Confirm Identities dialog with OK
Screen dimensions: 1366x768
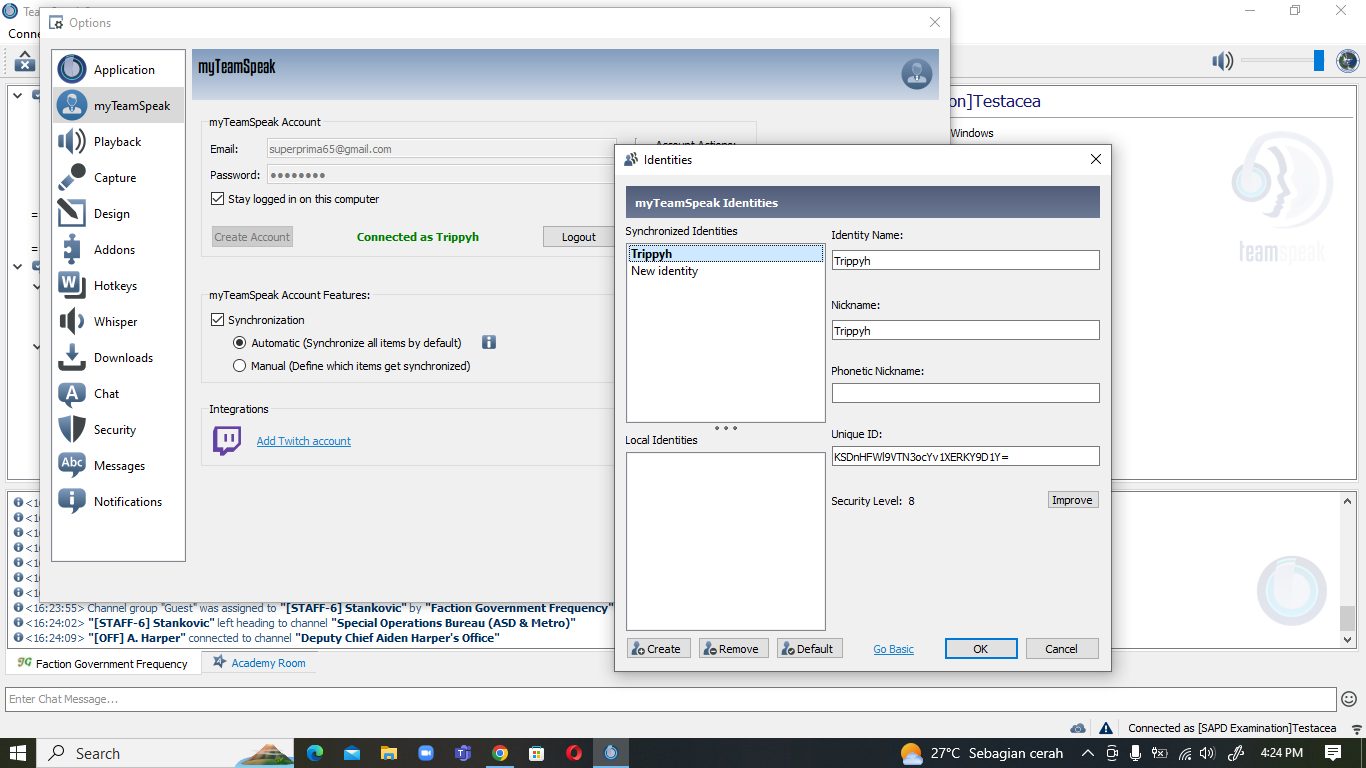(981, 648)
